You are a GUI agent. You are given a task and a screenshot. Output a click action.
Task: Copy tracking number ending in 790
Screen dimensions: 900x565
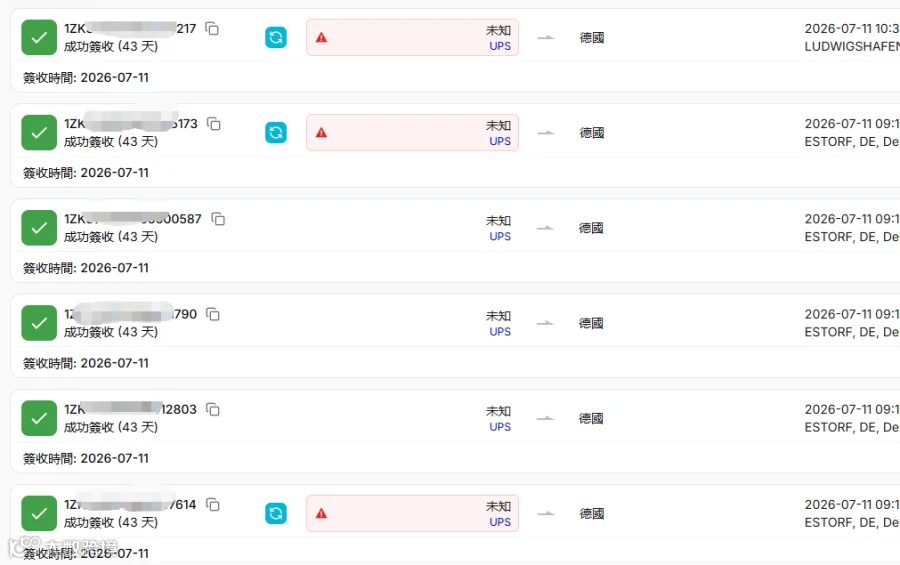tap(213, 315)
